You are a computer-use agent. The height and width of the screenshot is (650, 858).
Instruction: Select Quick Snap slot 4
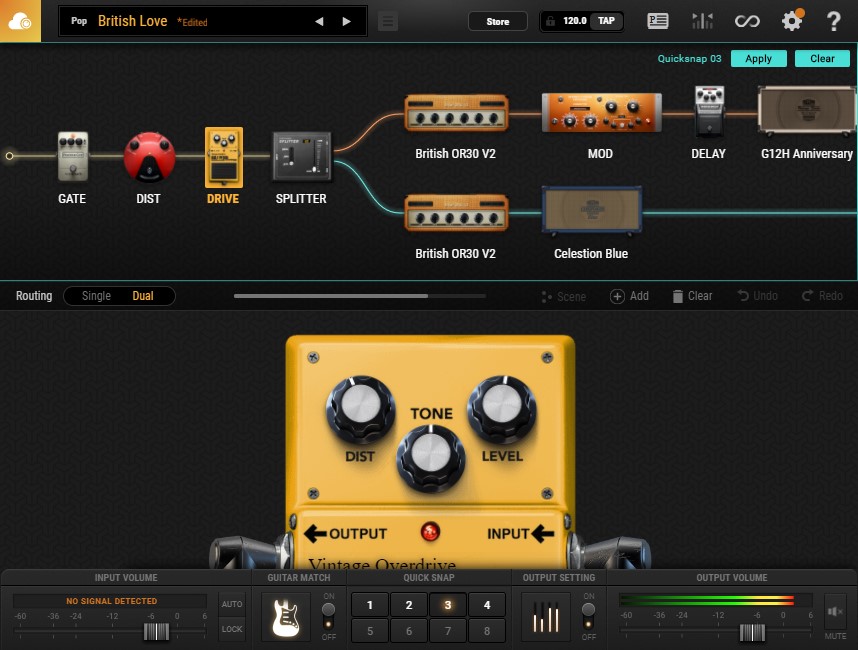[x=487, y=605]
